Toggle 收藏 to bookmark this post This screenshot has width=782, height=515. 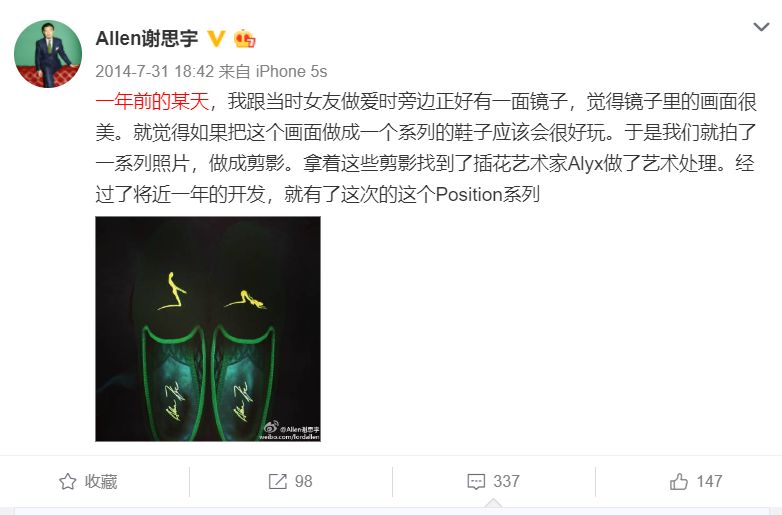pyautogui.click(x=88, y=482)
